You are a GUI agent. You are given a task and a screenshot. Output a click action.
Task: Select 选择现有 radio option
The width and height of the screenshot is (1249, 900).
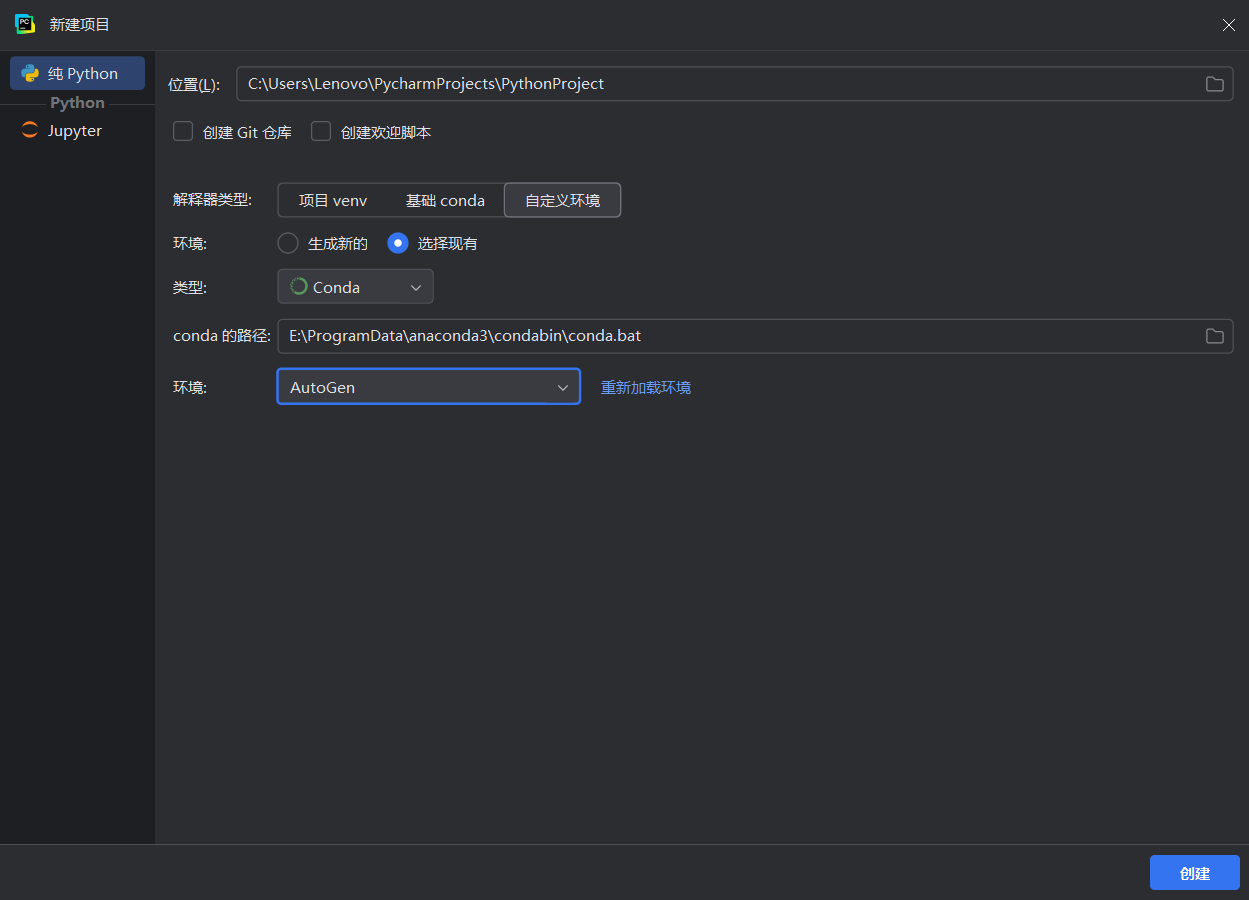[x=398, y=243]
